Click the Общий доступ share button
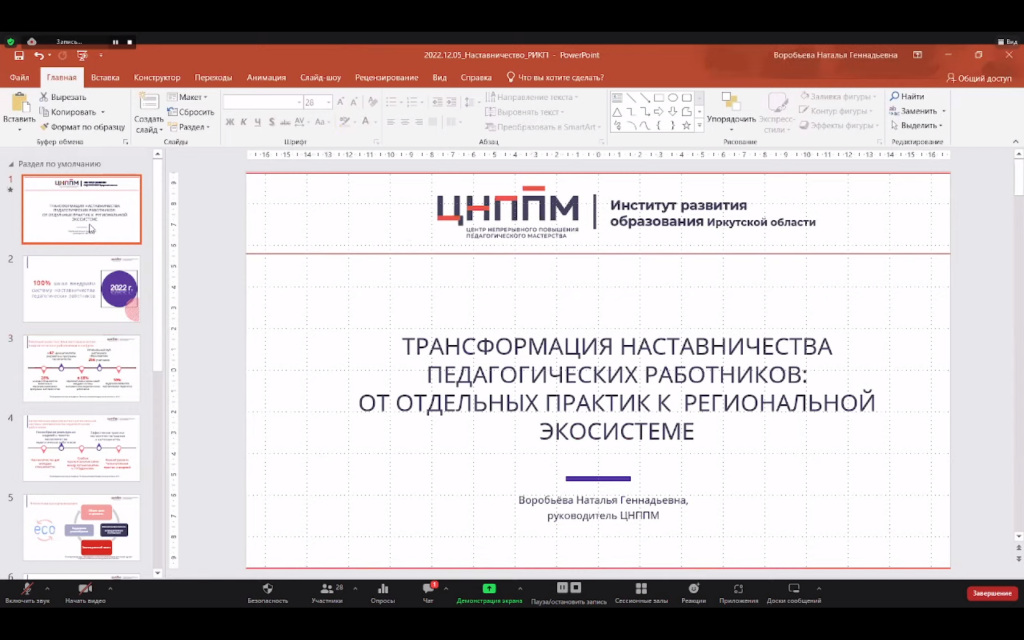The image size is (1024, 640). click(978, 77)
